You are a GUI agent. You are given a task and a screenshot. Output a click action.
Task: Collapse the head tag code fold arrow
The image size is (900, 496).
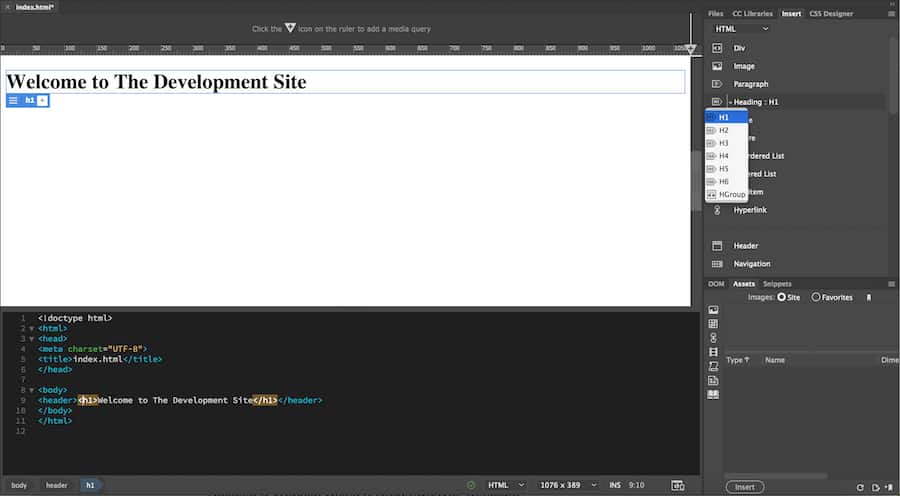pos(31,339)
